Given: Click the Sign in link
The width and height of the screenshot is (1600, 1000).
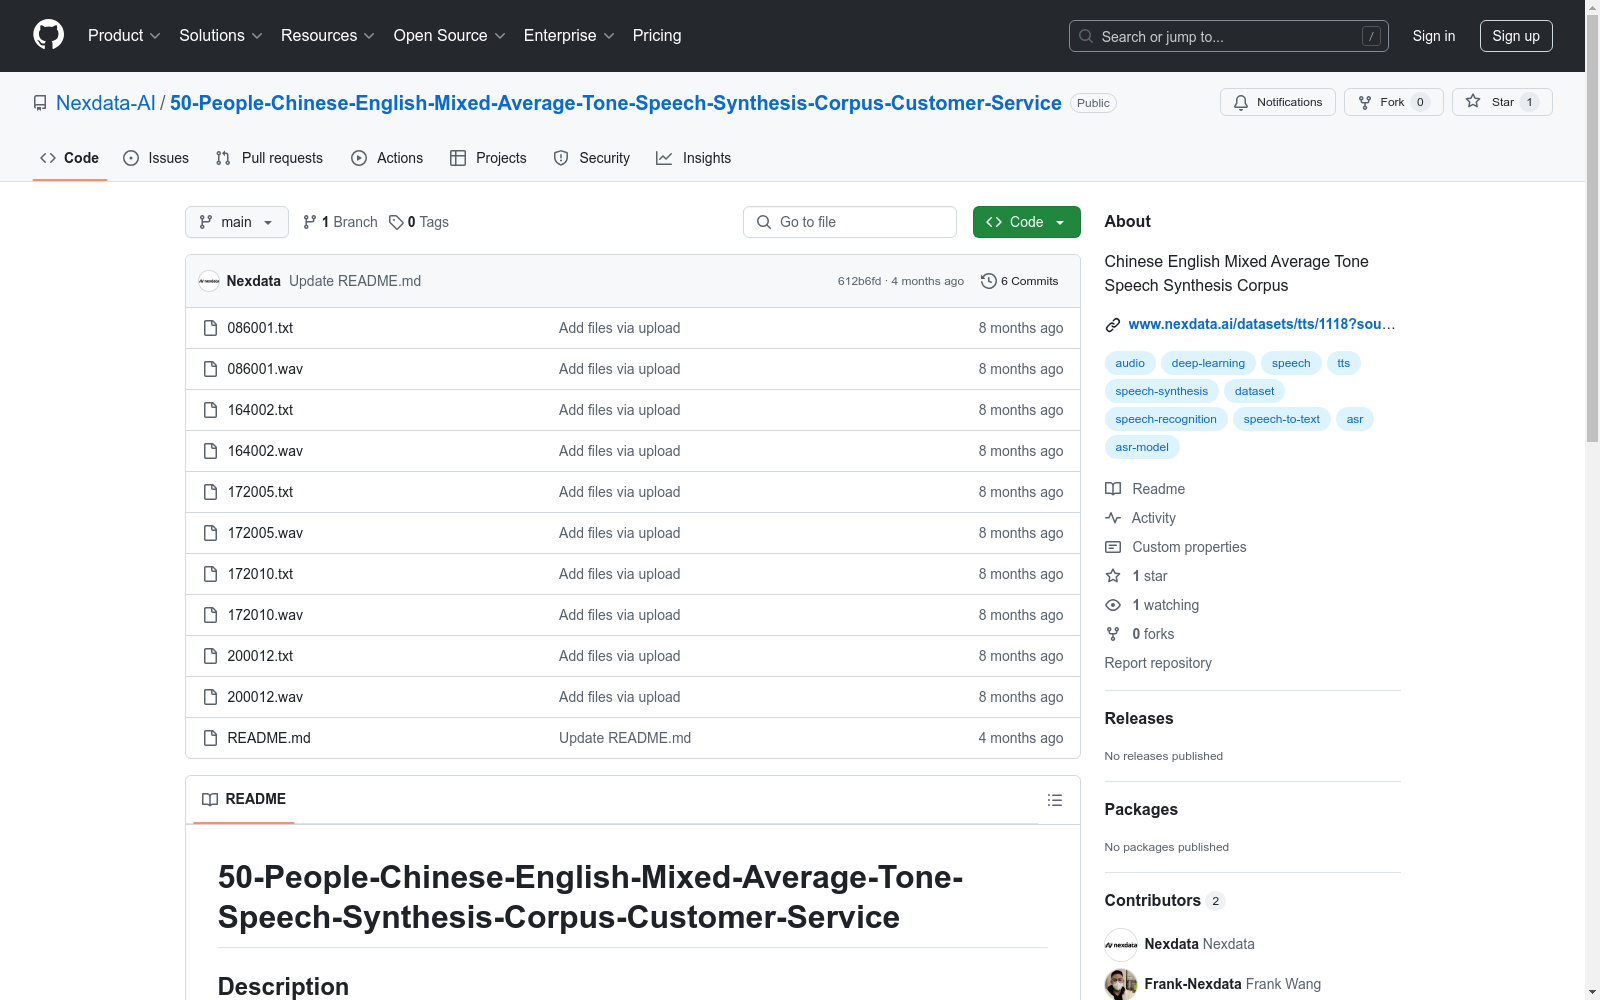Looking at the screenshot, I should 1434,36.
